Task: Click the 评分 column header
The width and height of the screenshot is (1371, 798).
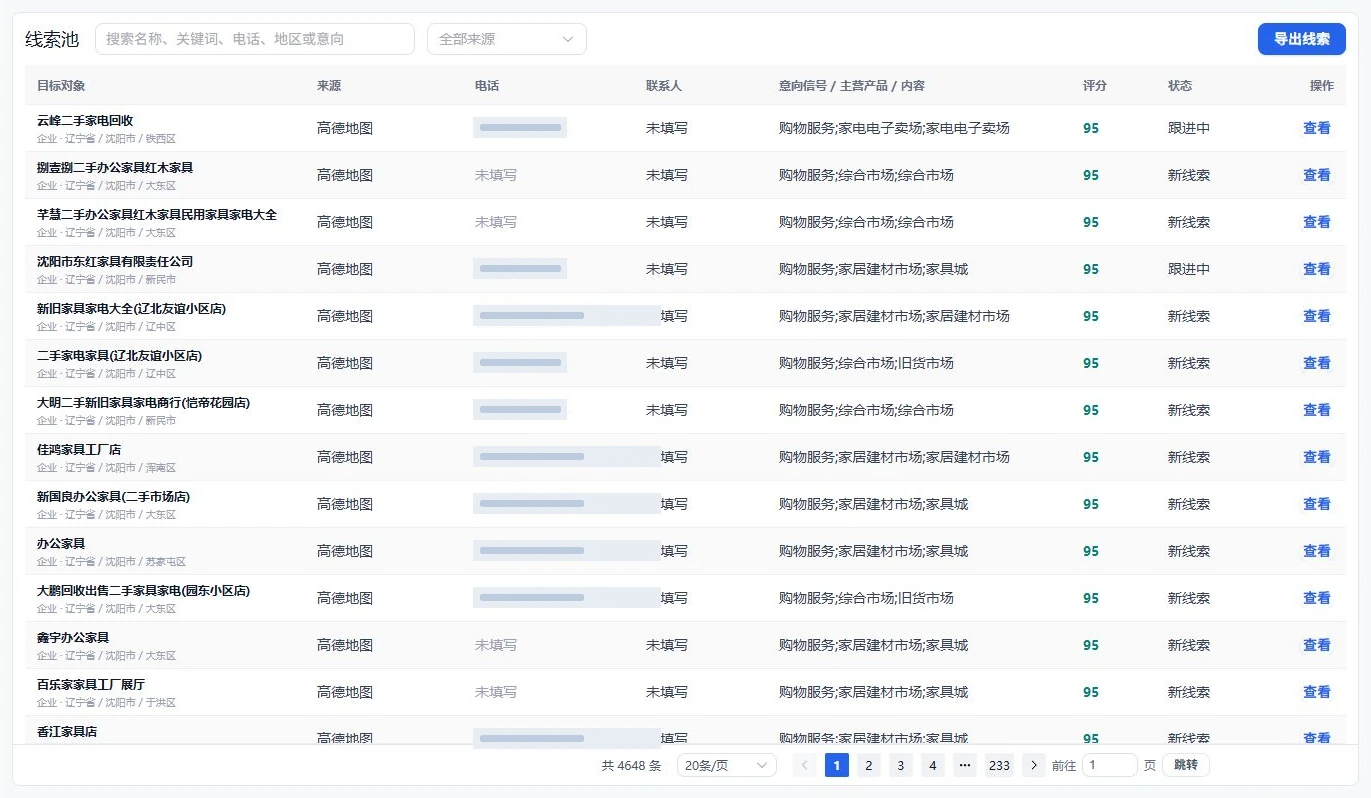Action: pyautogui.click(x=1095, y=86)
